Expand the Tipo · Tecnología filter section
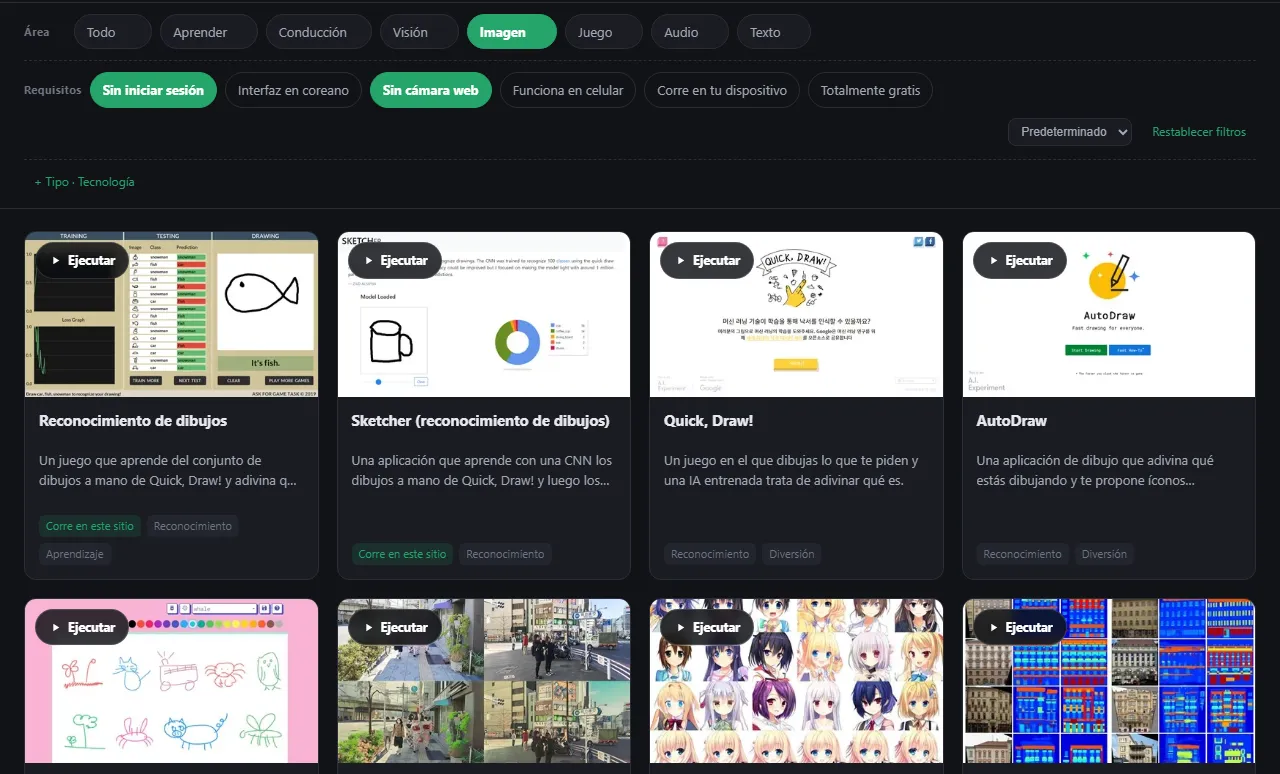Screen dimensions: 1280x774 84,182
